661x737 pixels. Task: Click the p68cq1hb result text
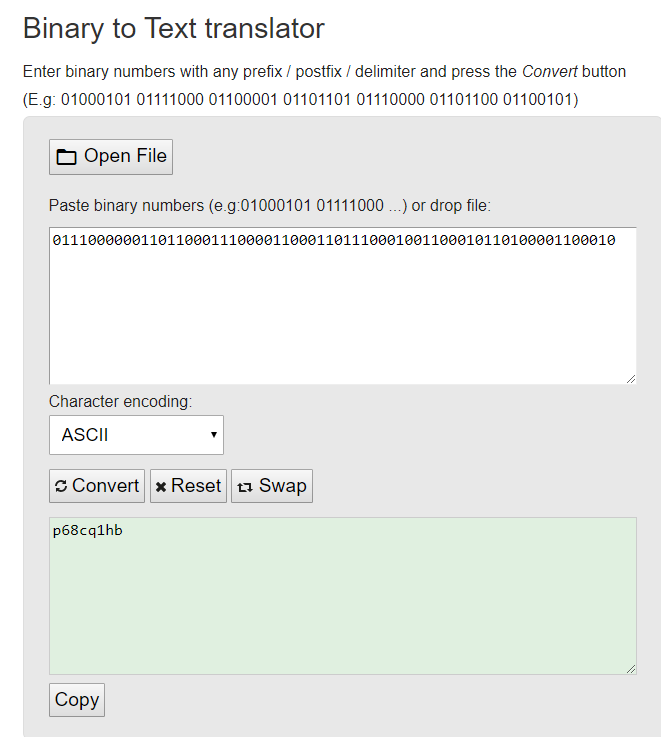pos(88,531)
